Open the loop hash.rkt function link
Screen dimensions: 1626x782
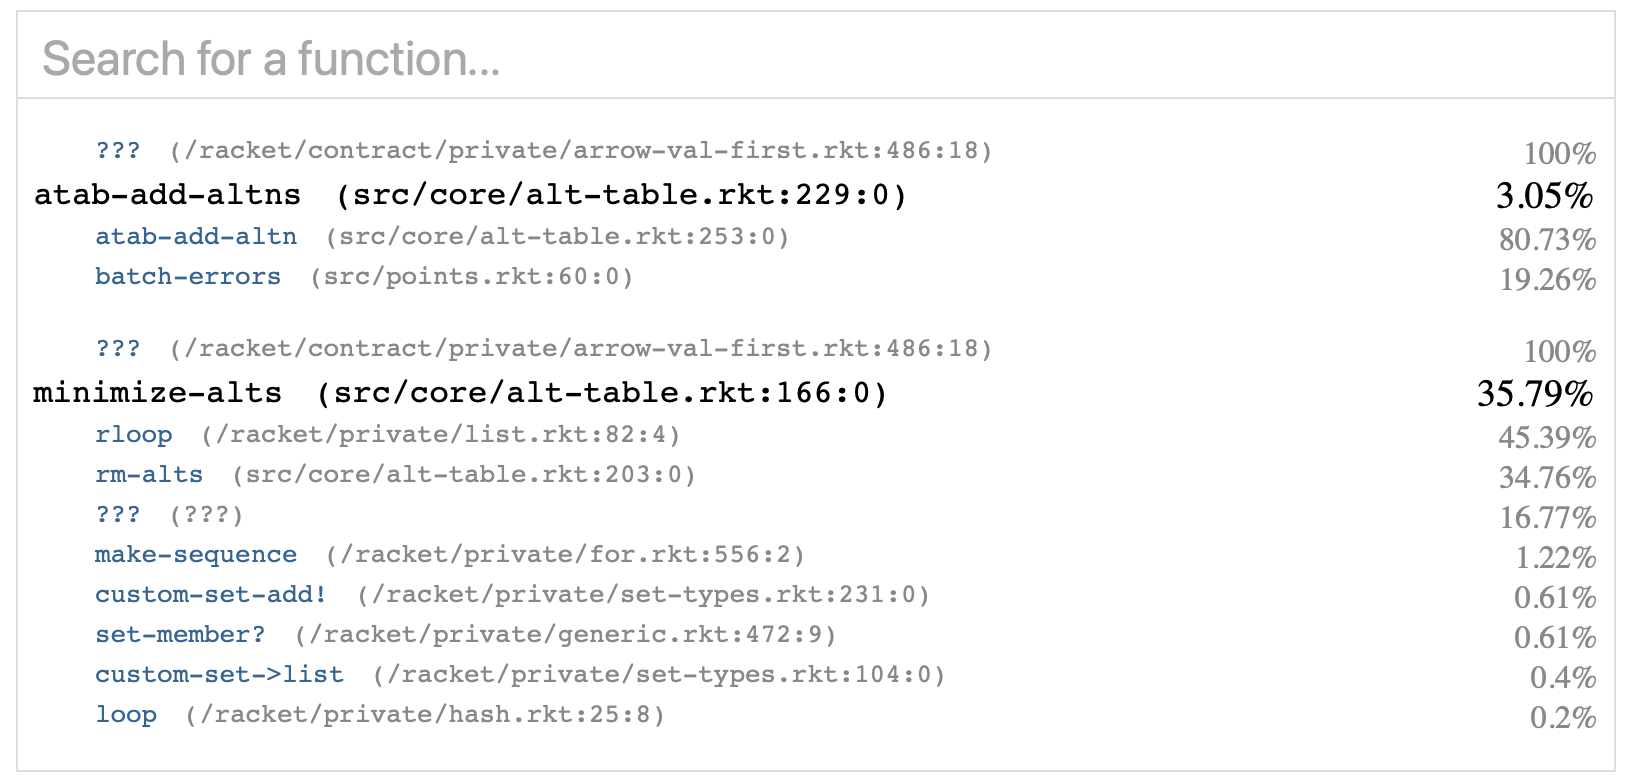click(x=126, y=715)
